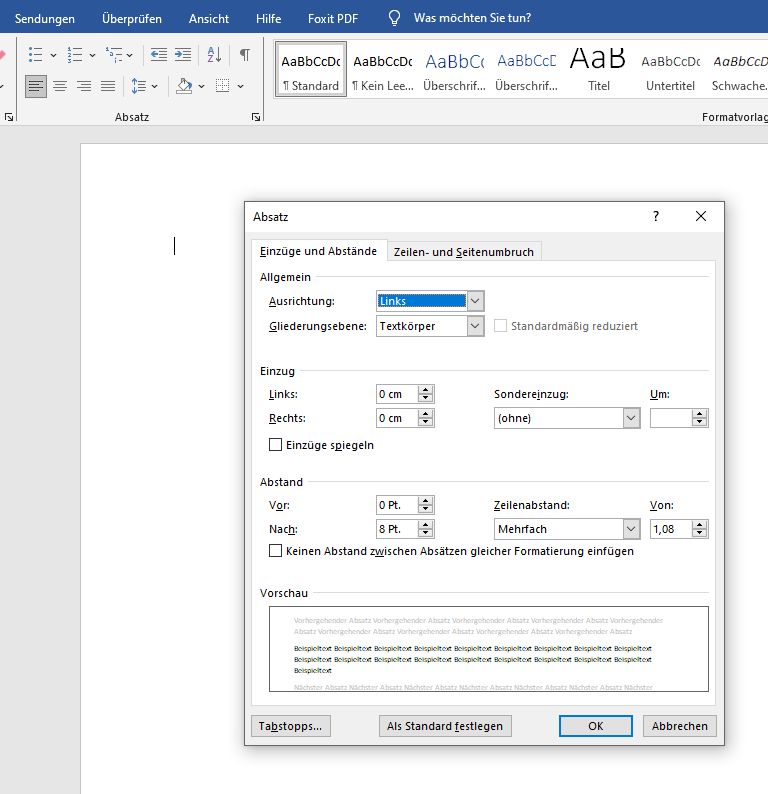Click the lightbulb tell-me icon

pyautogui.click(x=394, y=18)
